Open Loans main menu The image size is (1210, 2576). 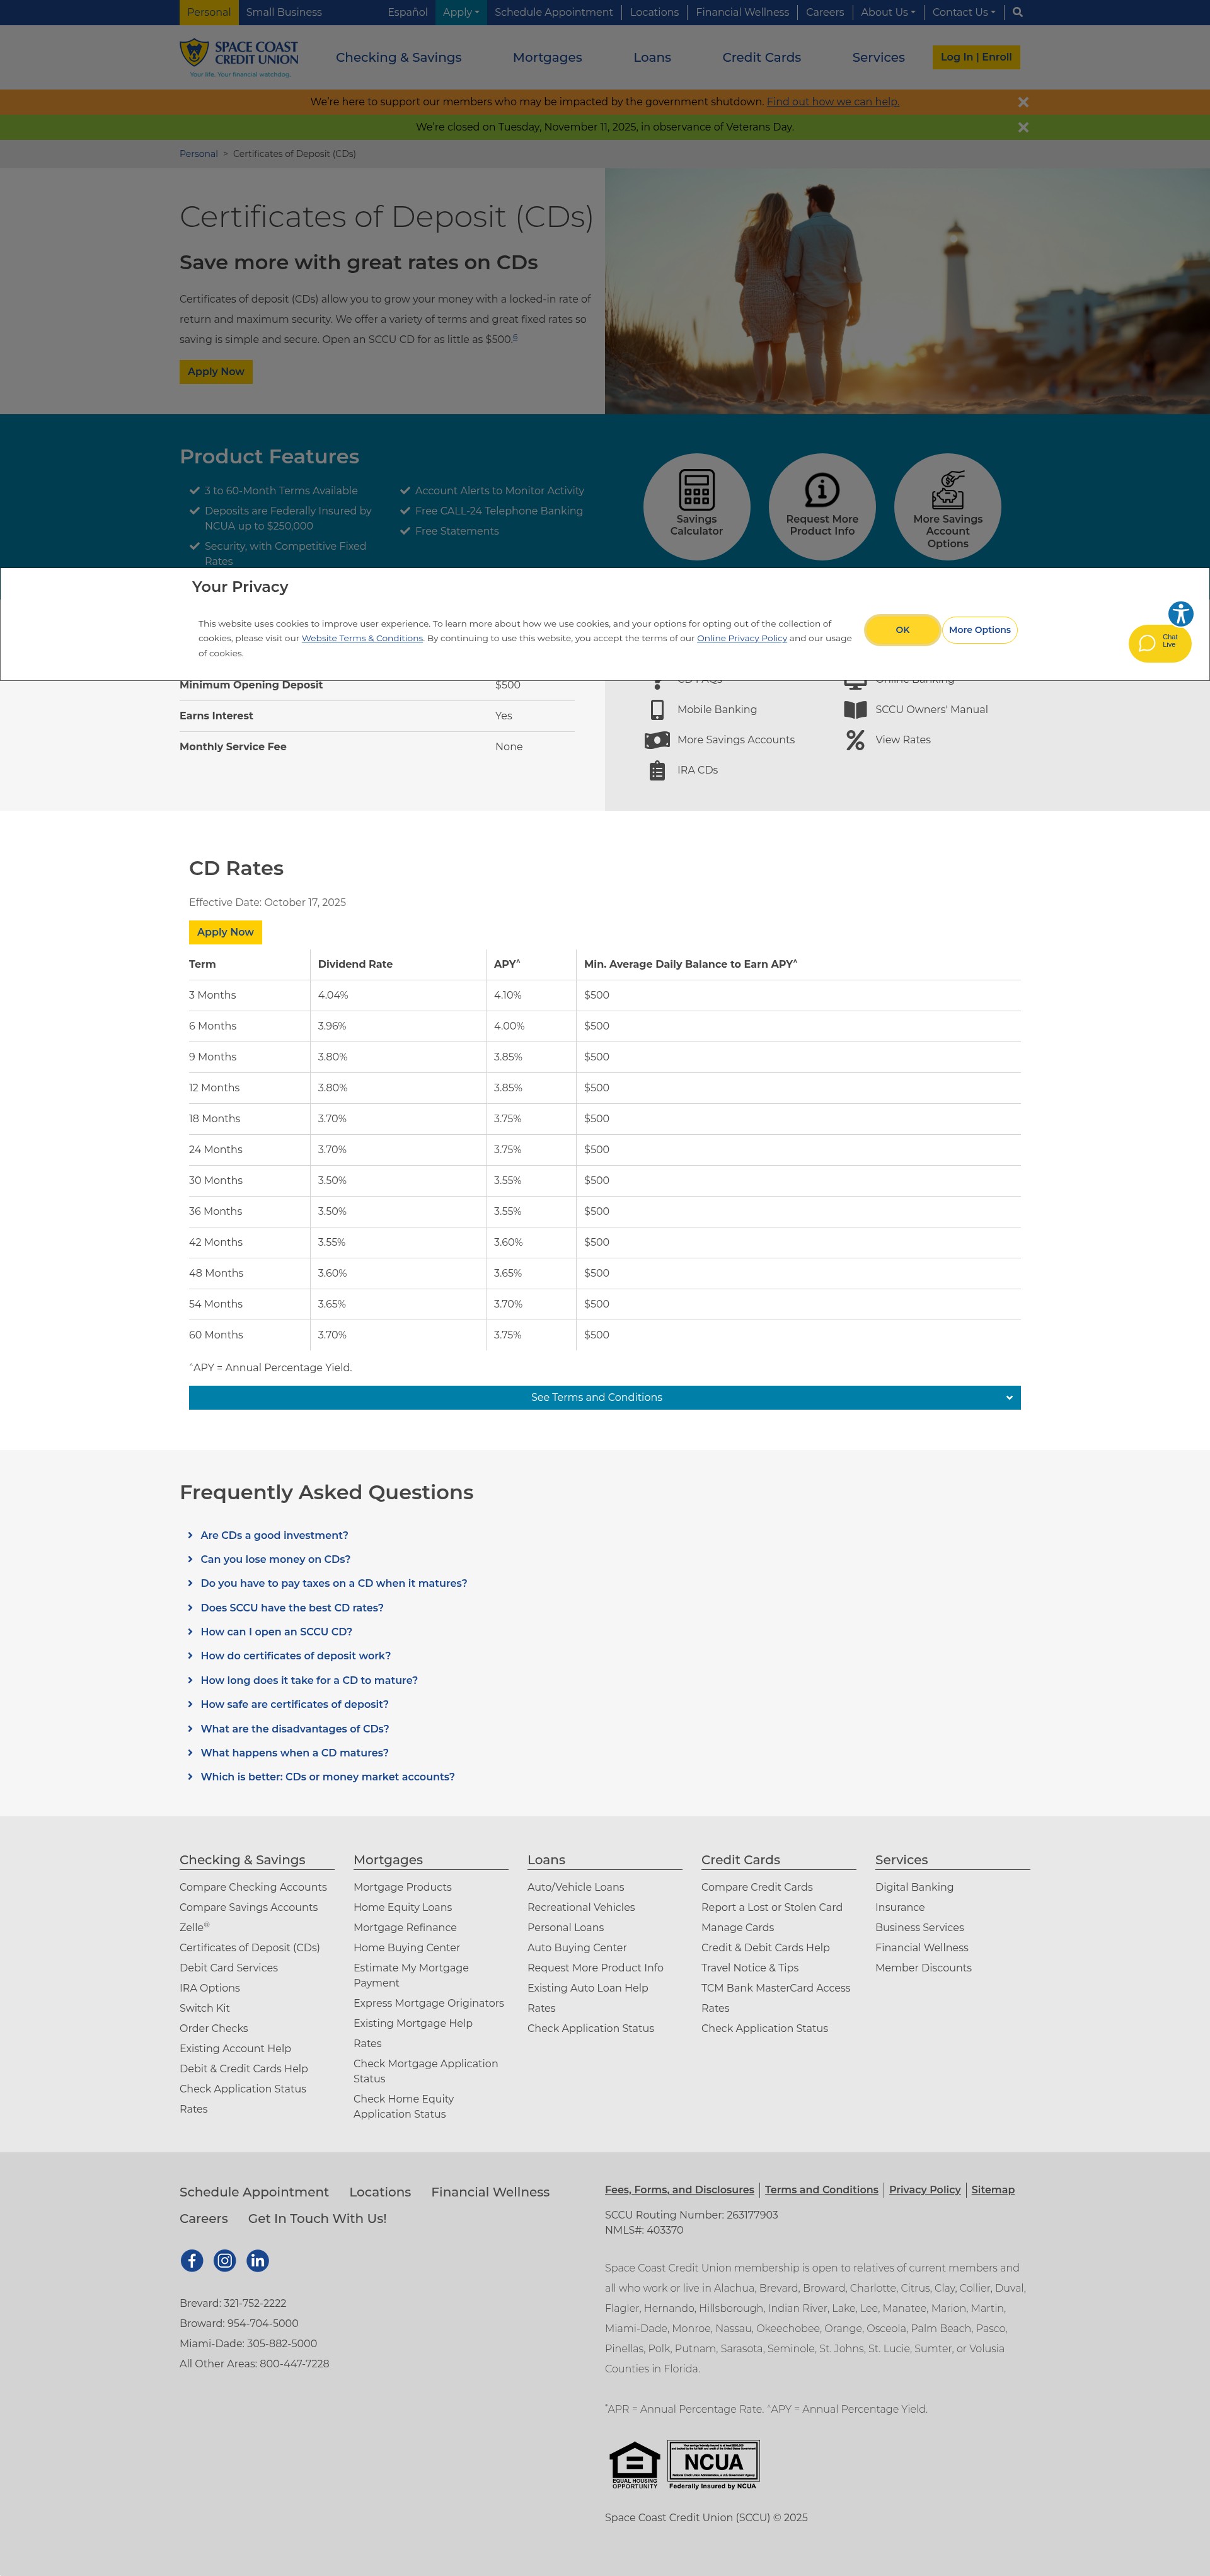(x=652, y=57)
